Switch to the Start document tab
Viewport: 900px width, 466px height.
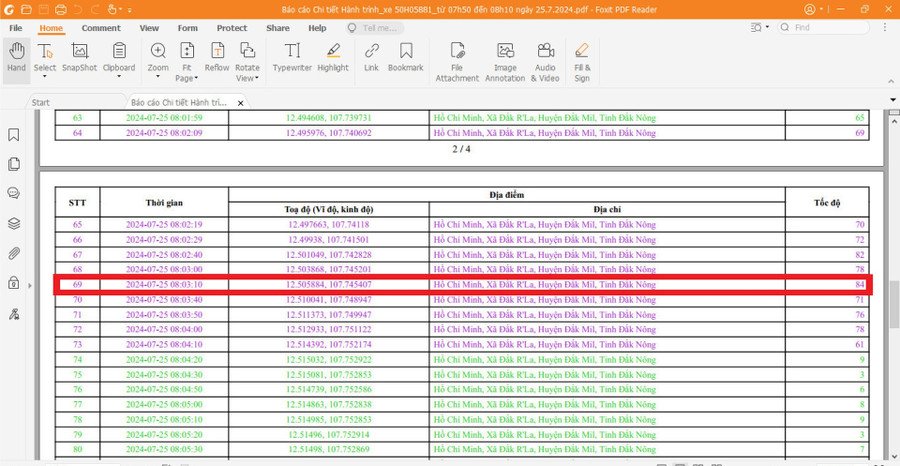point(41,102)
